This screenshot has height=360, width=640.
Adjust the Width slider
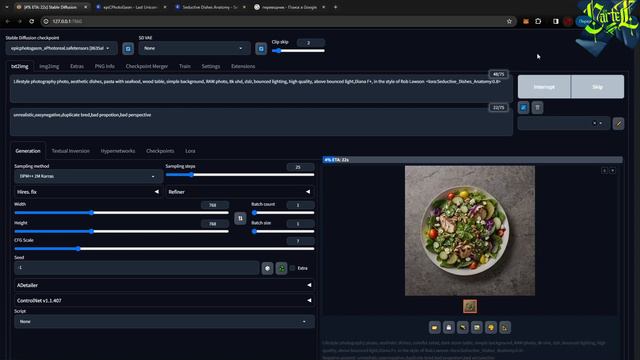(122, 213)
